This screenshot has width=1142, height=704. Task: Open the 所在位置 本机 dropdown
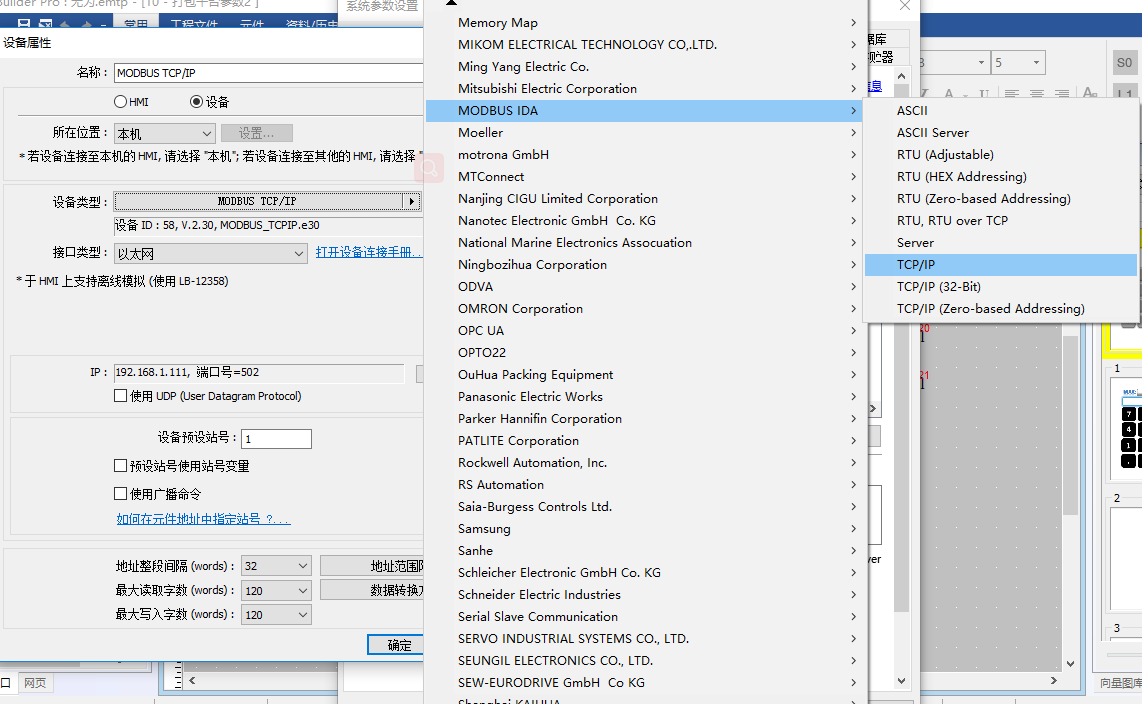tap(165, 133)
